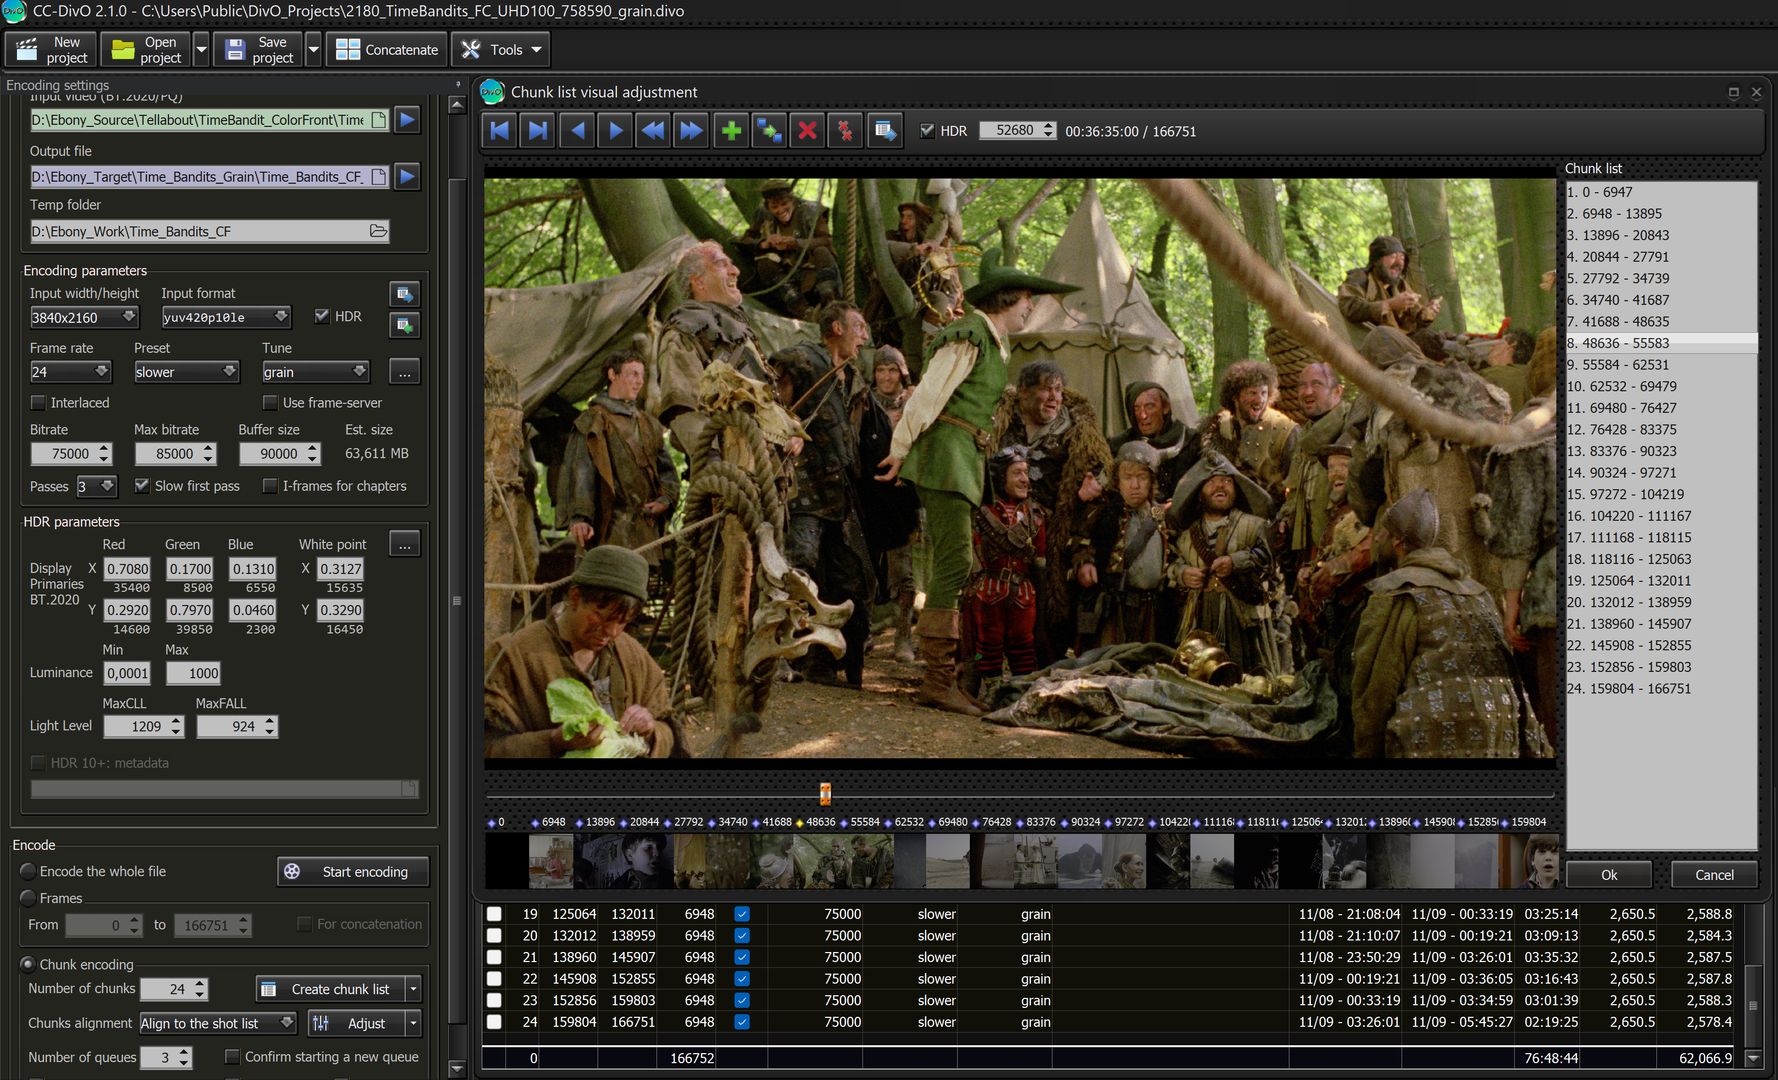The height and width of the screenshot is (1080, 1778).
Task: Click the Bitrate 75000 field
Action: click(x=63, y=454)
